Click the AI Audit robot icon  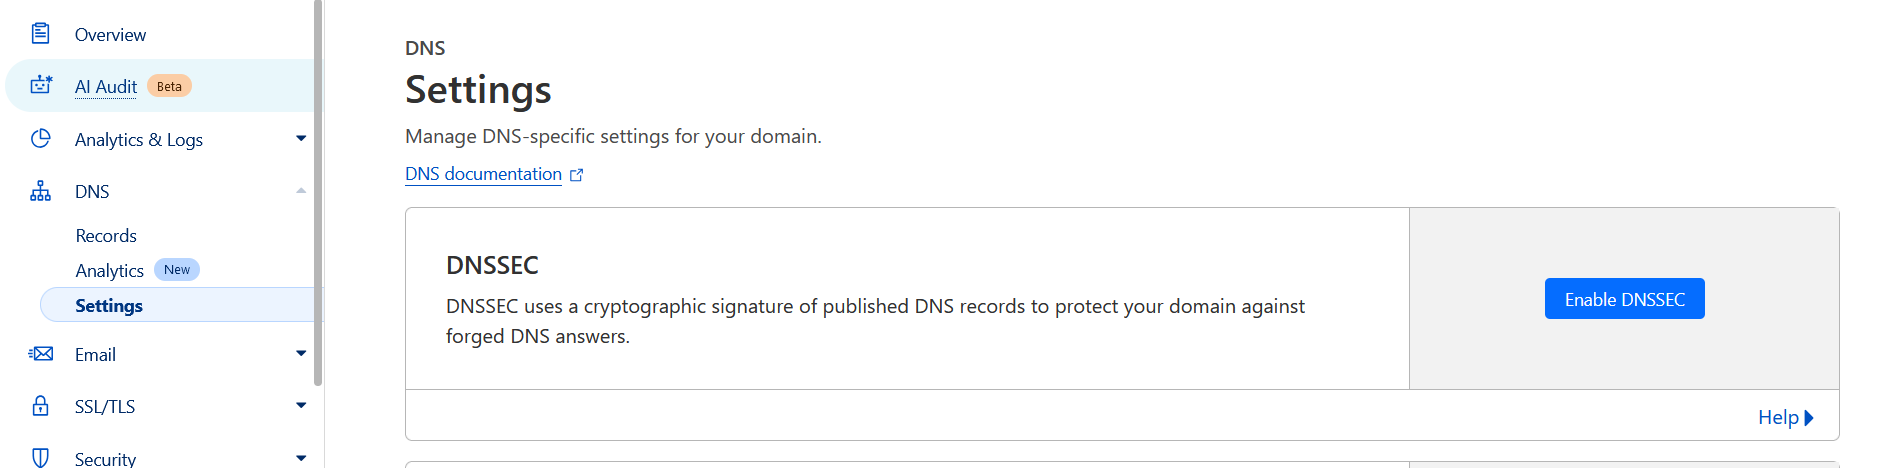[40, 86]
